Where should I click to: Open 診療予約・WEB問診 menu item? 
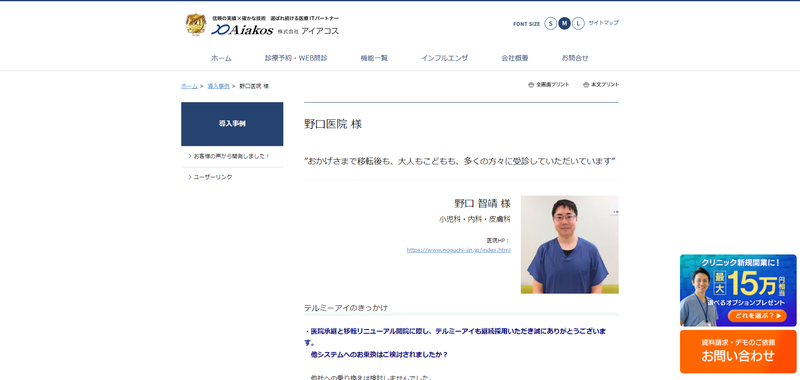coord(296,58)
